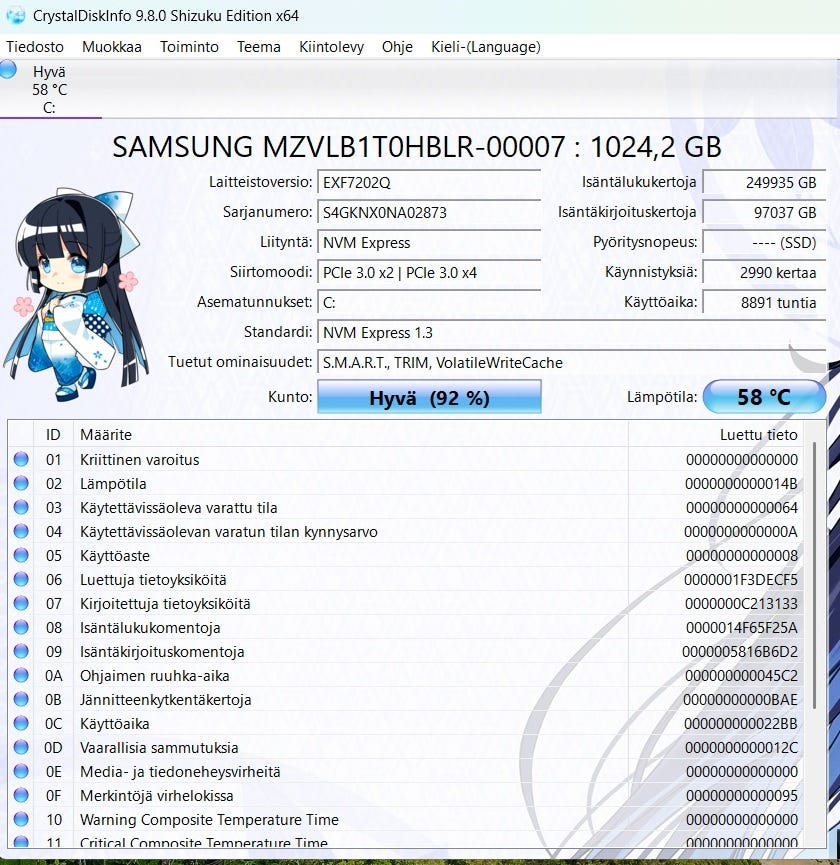
Task: Click status orb of row 08 Isäntälukukomentoja
Action: point(21,627)
